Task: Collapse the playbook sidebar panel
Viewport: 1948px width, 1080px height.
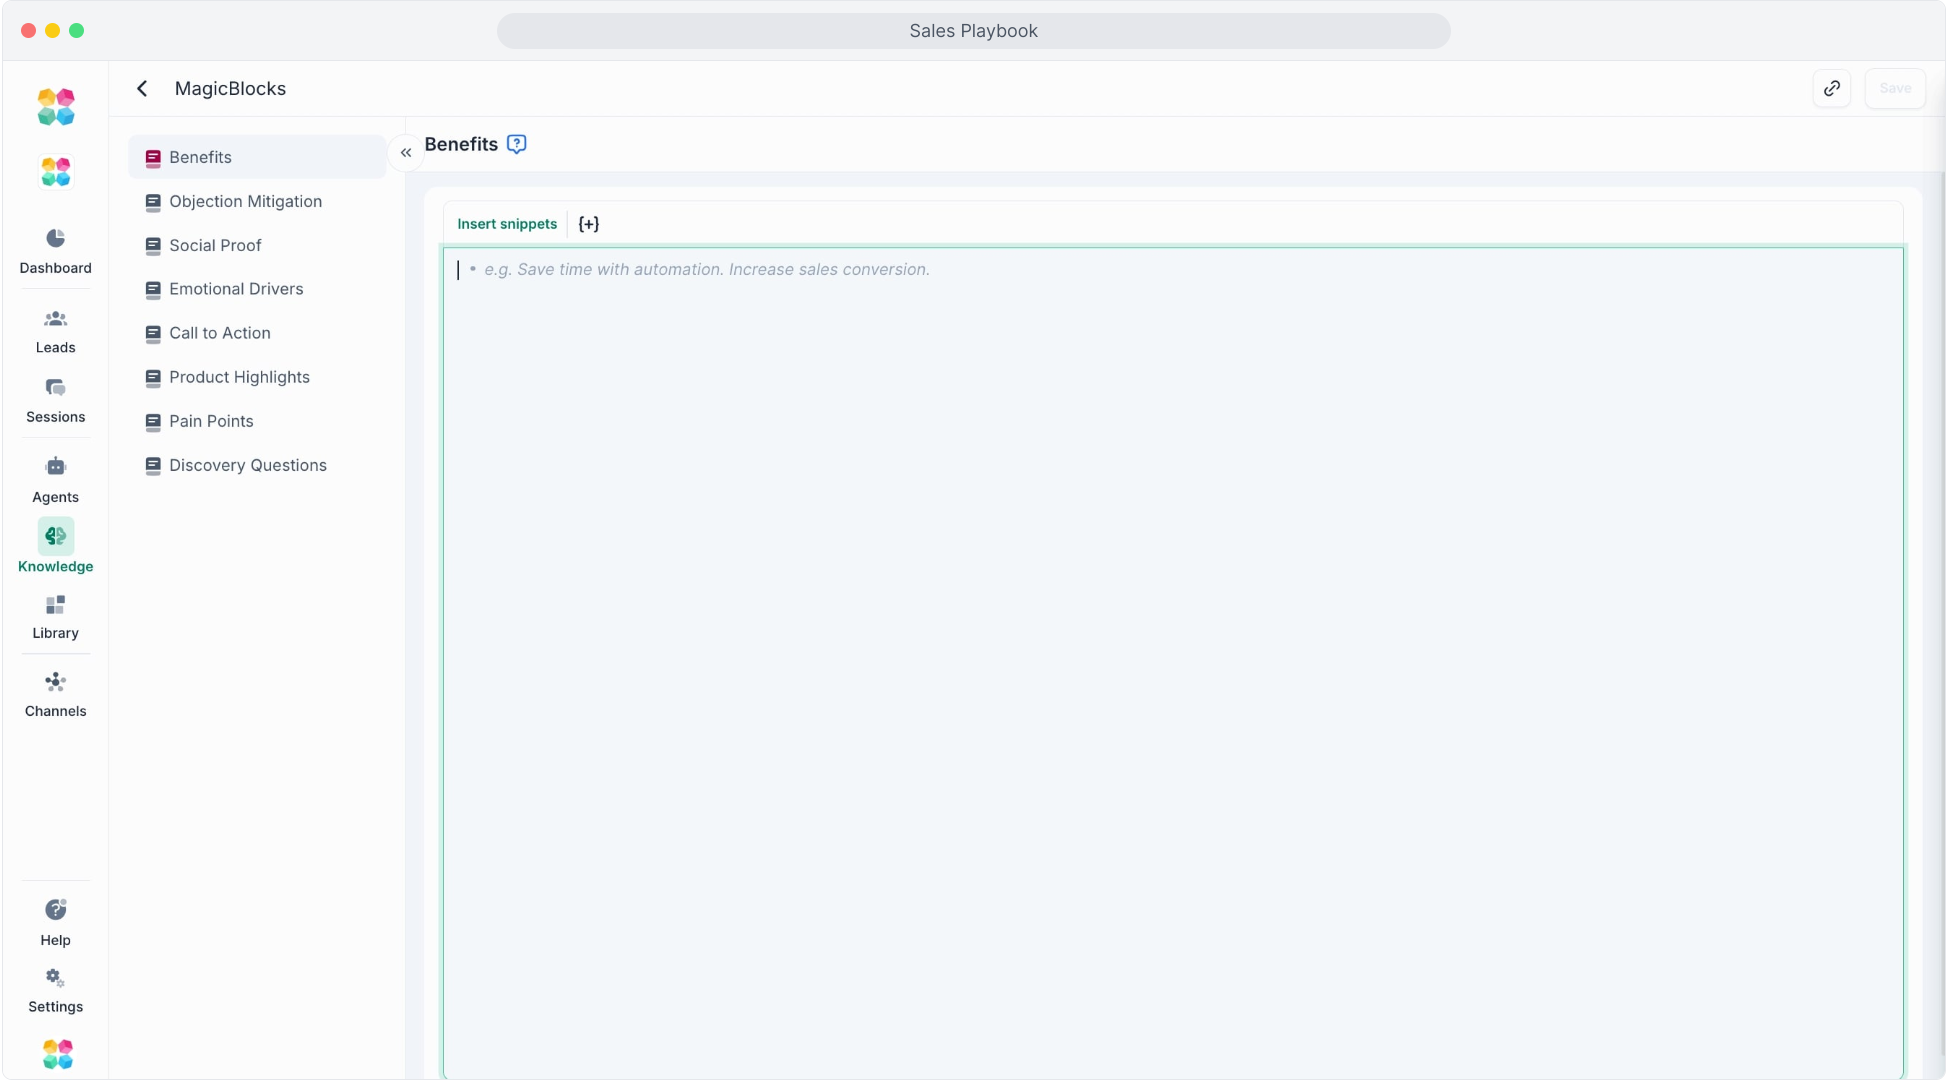Action: 406,153
